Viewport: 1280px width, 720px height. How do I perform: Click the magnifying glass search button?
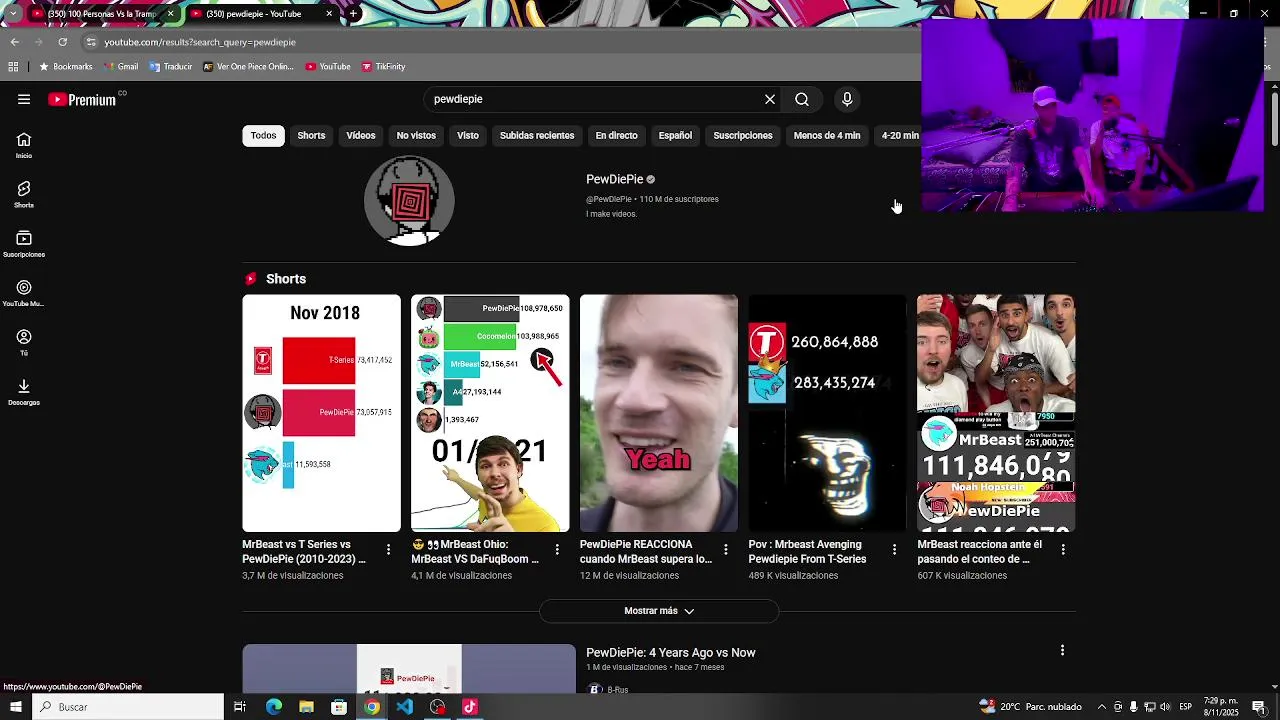tap(802, 99)
